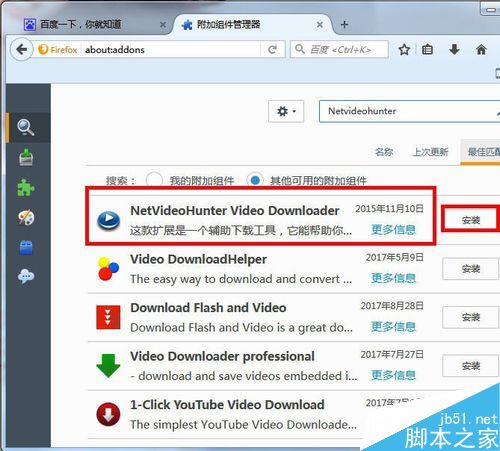The image size is (500, 451).
Task: Click the date 2017年7月27日
Action: [x=392, y=354]
